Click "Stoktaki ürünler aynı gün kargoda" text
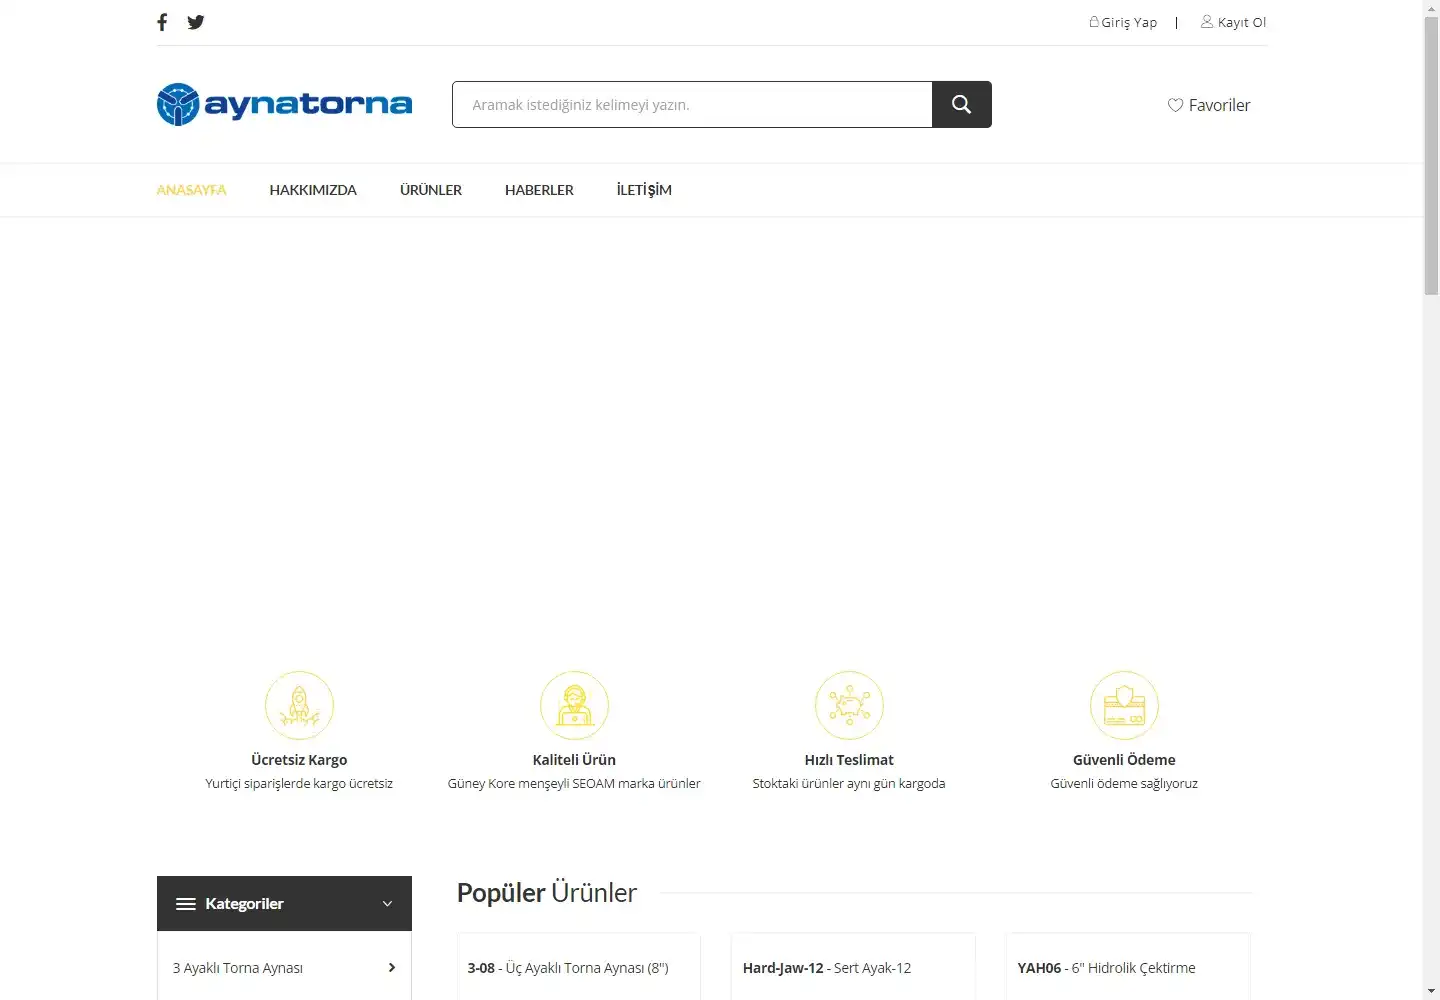The image size is (1440, 1000). tap(849, 783)
